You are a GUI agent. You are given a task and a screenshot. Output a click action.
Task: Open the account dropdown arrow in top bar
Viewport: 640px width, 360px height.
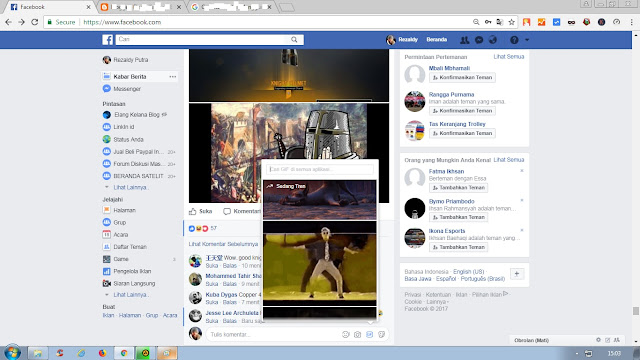(x=527, y=40)
